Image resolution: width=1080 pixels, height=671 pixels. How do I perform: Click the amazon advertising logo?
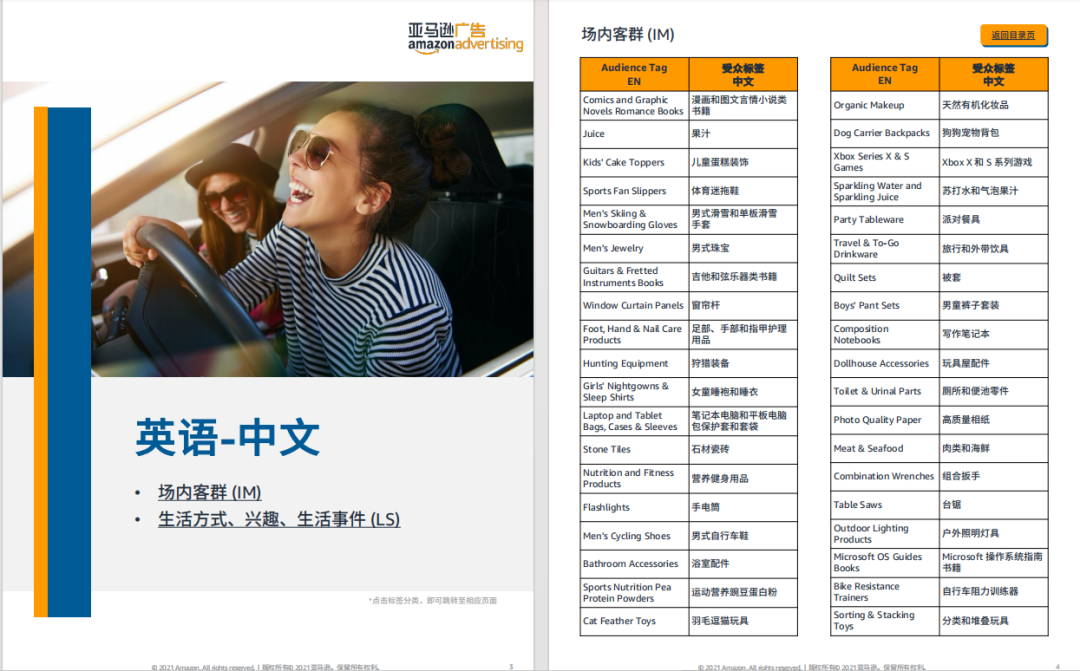tap(464, 38)
